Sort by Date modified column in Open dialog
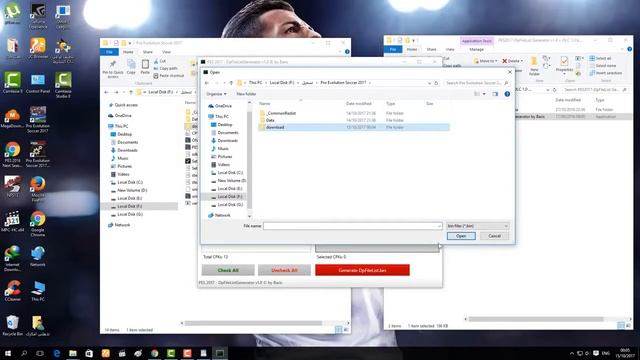The height and width of the screenshot is (360, 640). pyautogui.click(x=359, y=104)
